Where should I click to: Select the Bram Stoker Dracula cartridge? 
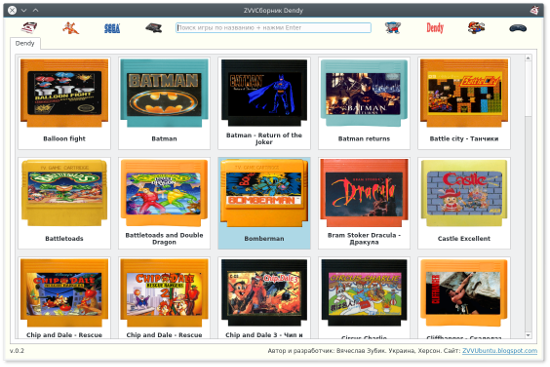pos(364,203)
